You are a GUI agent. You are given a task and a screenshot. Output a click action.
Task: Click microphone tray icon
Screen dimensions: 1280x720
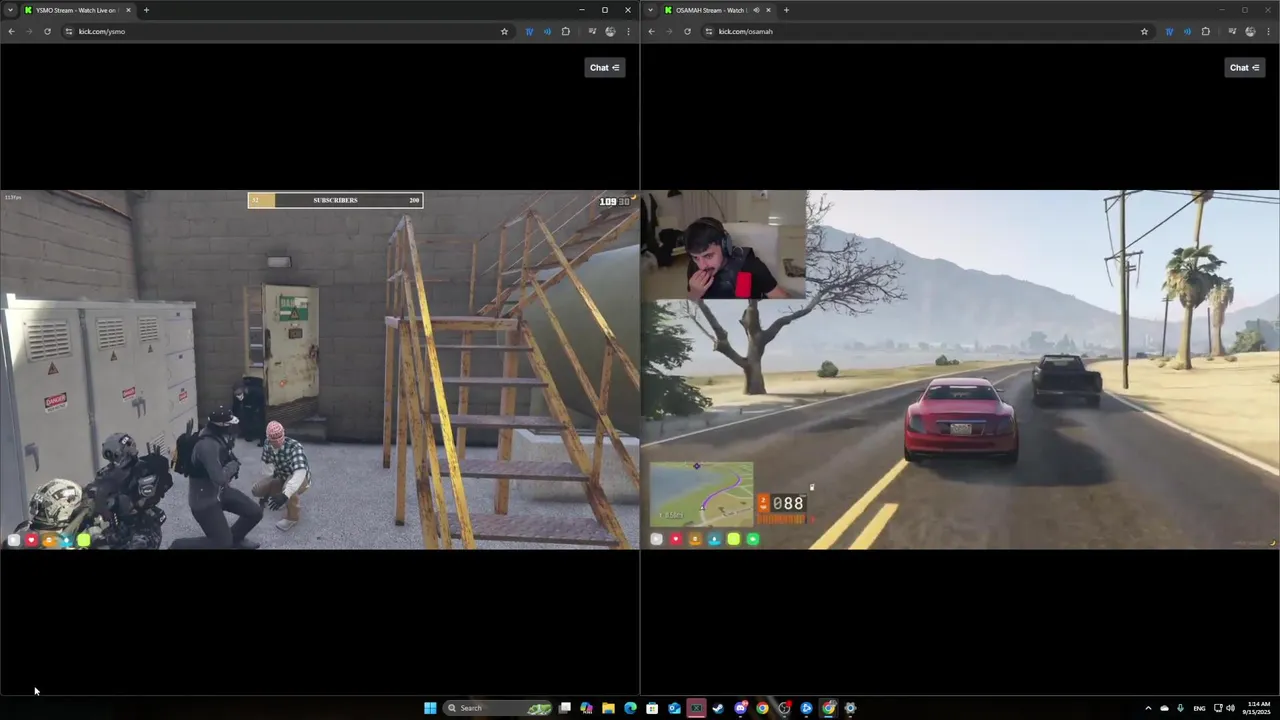click(x=1180, y=708)
